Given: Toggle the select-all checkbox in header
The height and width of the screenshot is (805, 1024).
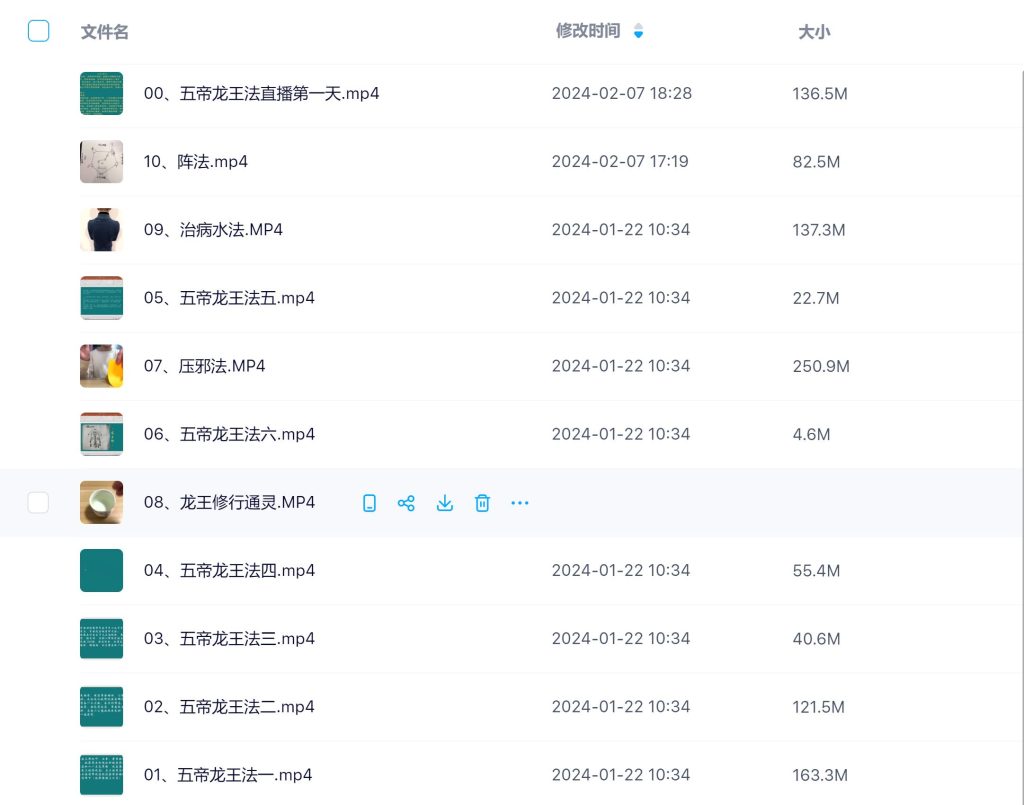Looking at the screenshot, I should 38,31.
